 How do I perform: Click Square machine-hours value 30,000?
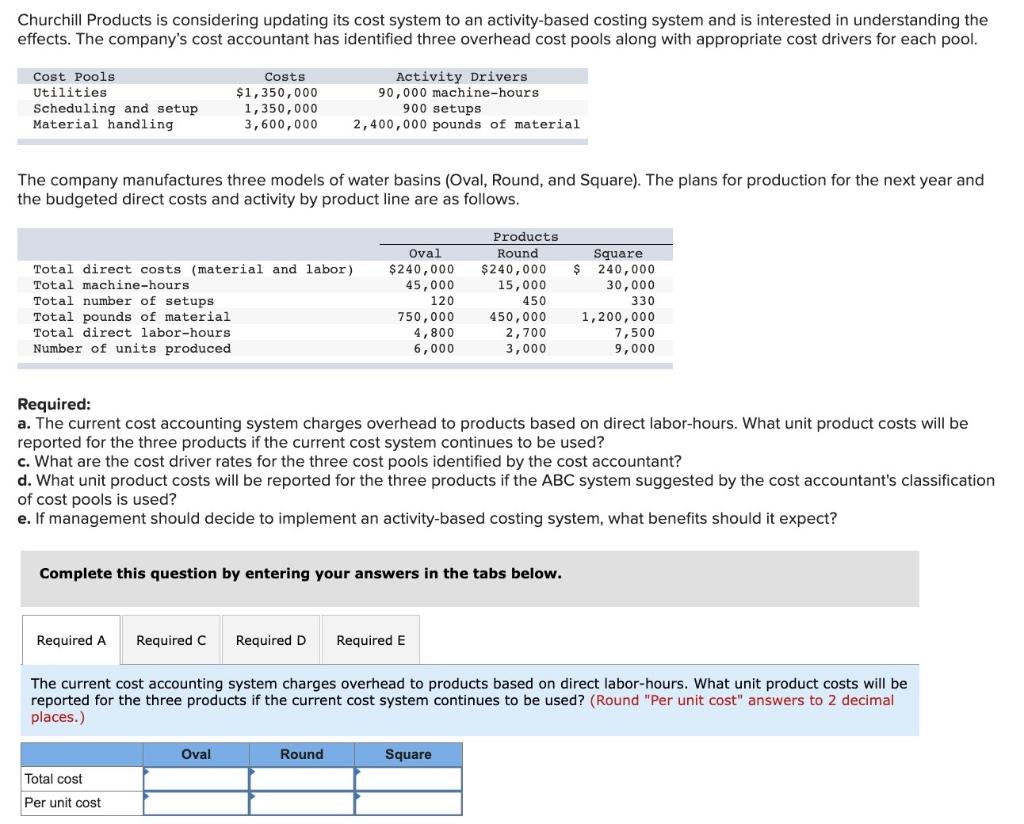(x=630, y=285)
